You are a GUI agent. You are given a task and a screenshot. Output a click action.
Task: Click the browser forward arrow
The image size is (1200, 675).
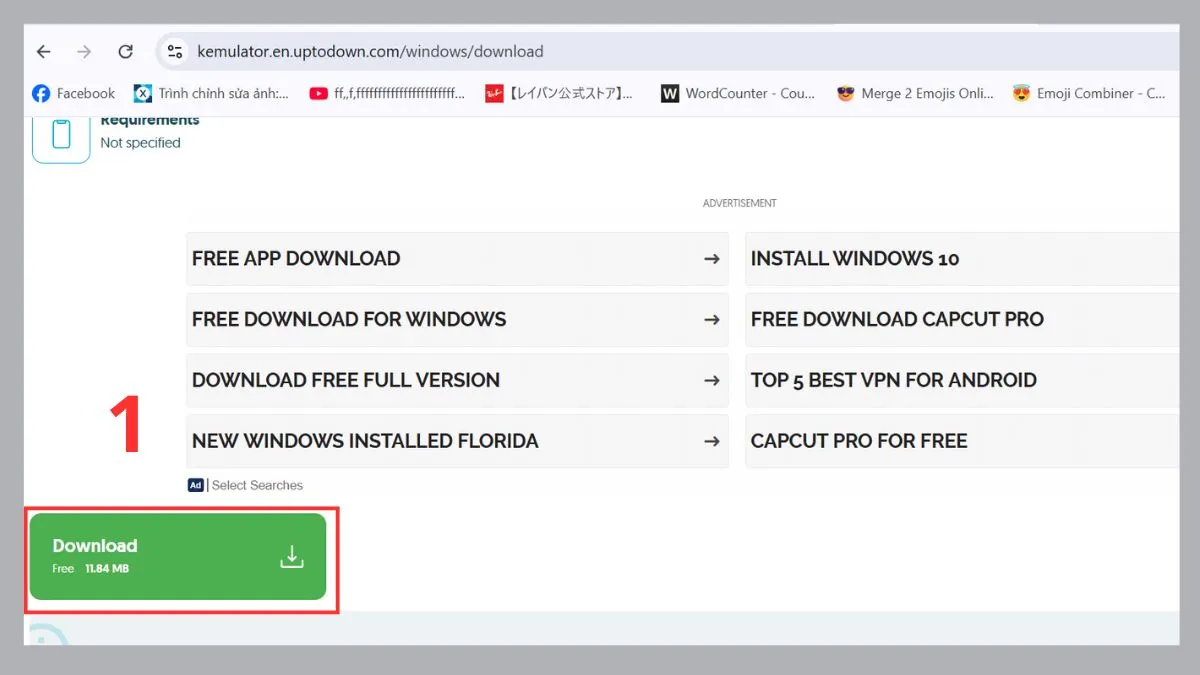coord(84,52)
